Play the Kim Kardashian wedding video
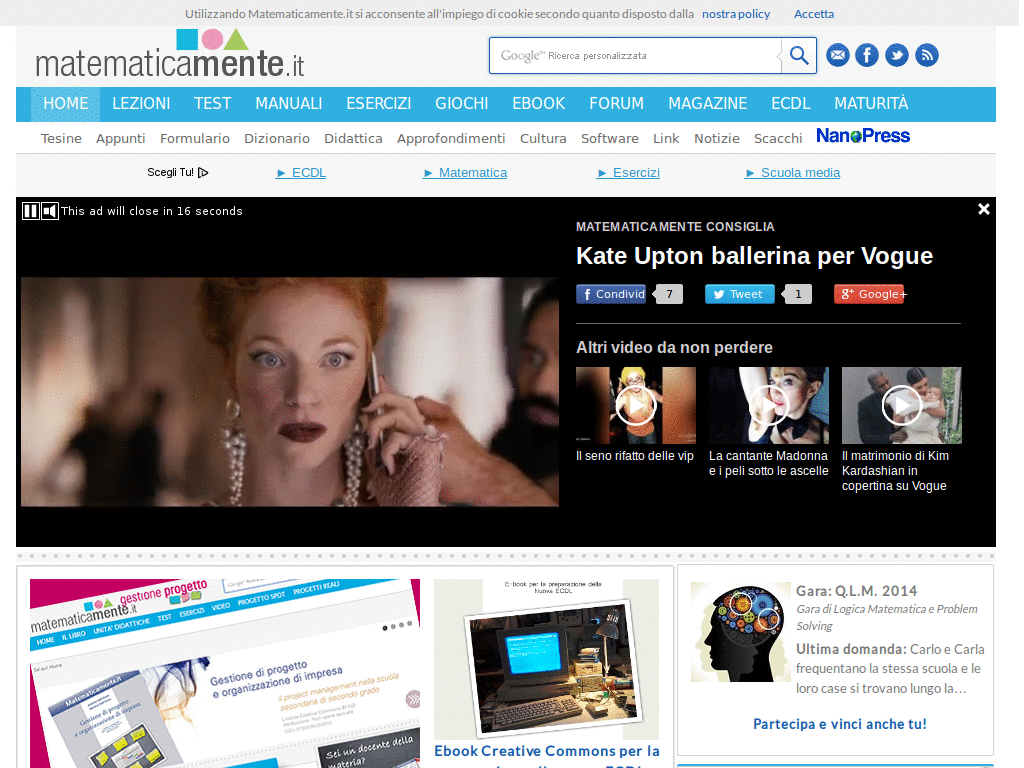This screenshot has width=1024, height=768. click(901, 406)
